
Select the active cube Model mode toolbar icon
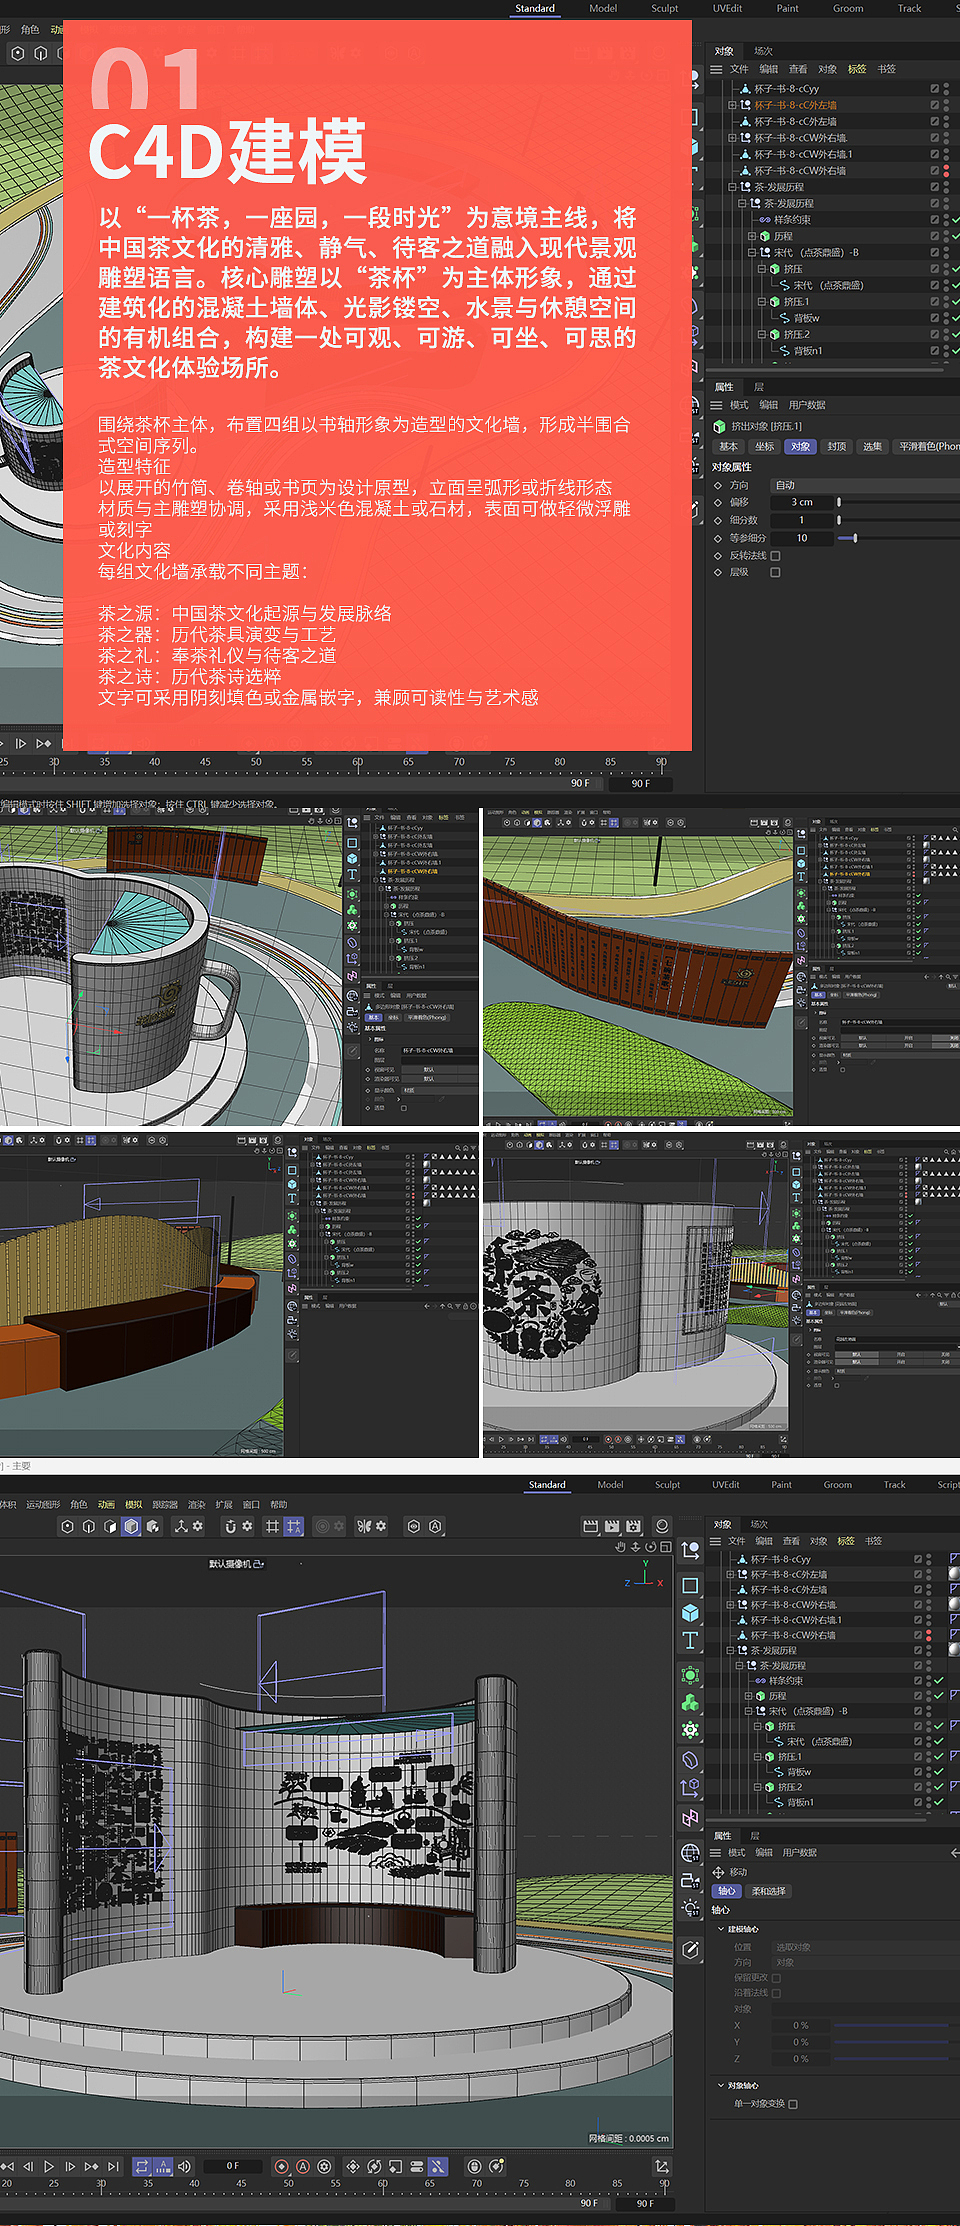131,1526
